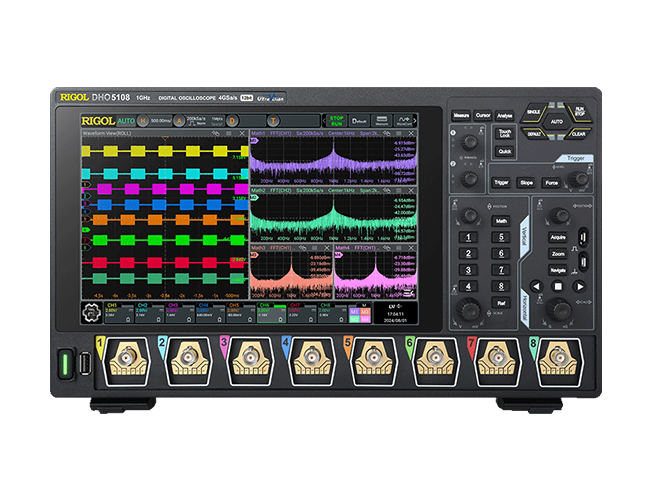Push the Quick button

[x=505, y=151]
